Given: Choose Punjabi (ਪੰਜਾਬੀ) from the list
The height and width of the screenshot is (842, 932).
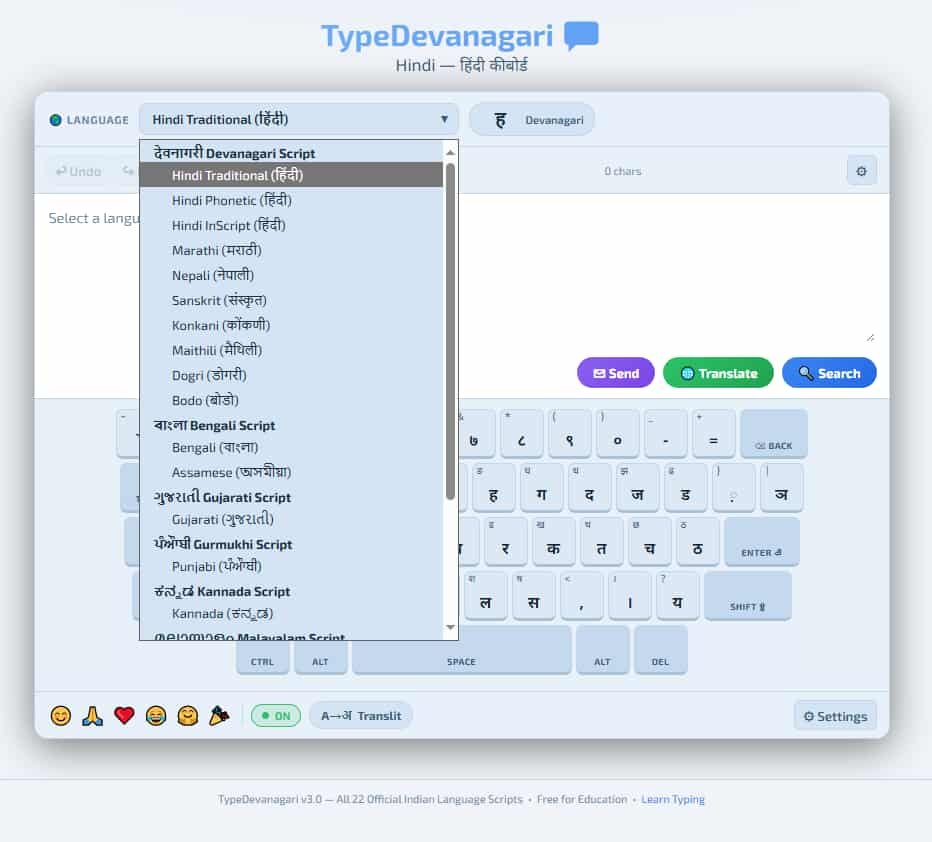Looking at the screenshot, I should 291,566.
